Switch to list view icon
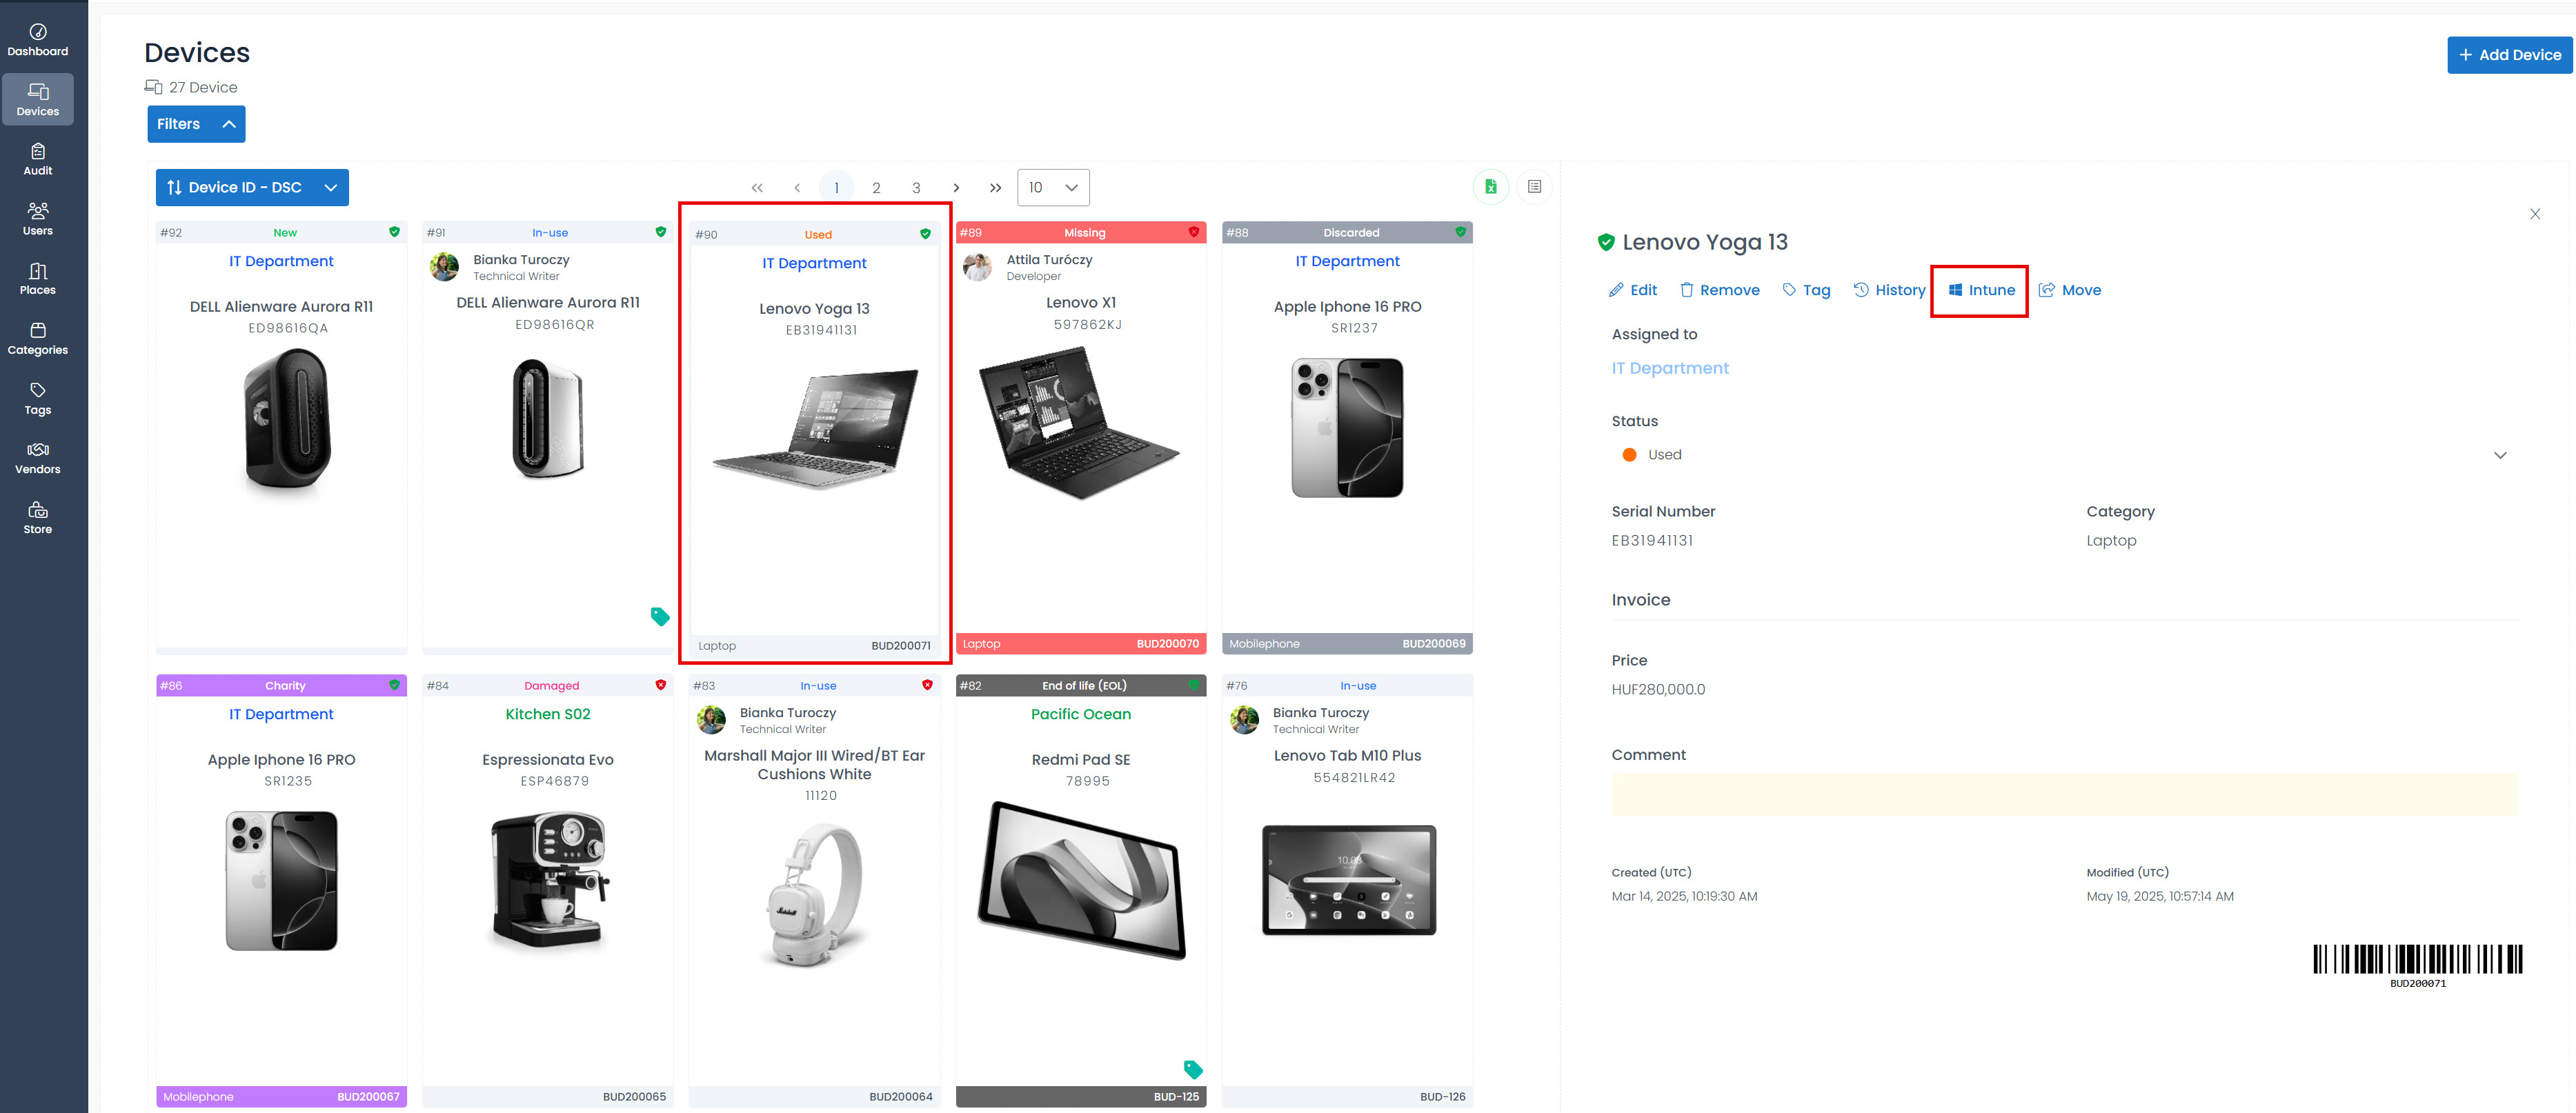Image resolution: width=2576 pixels, height=1113 pixels. pyautogui.click(x=1534, y=187)
